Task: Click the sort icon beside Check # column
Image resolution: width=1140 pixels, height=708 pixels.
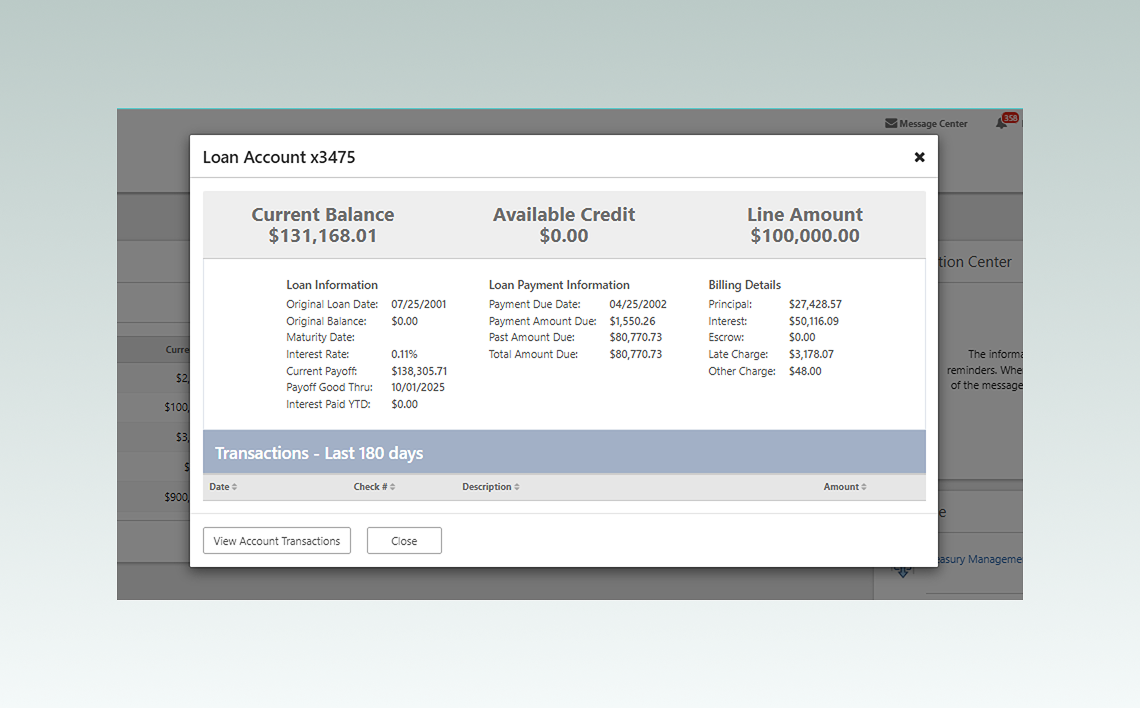Action: (392, 487)
